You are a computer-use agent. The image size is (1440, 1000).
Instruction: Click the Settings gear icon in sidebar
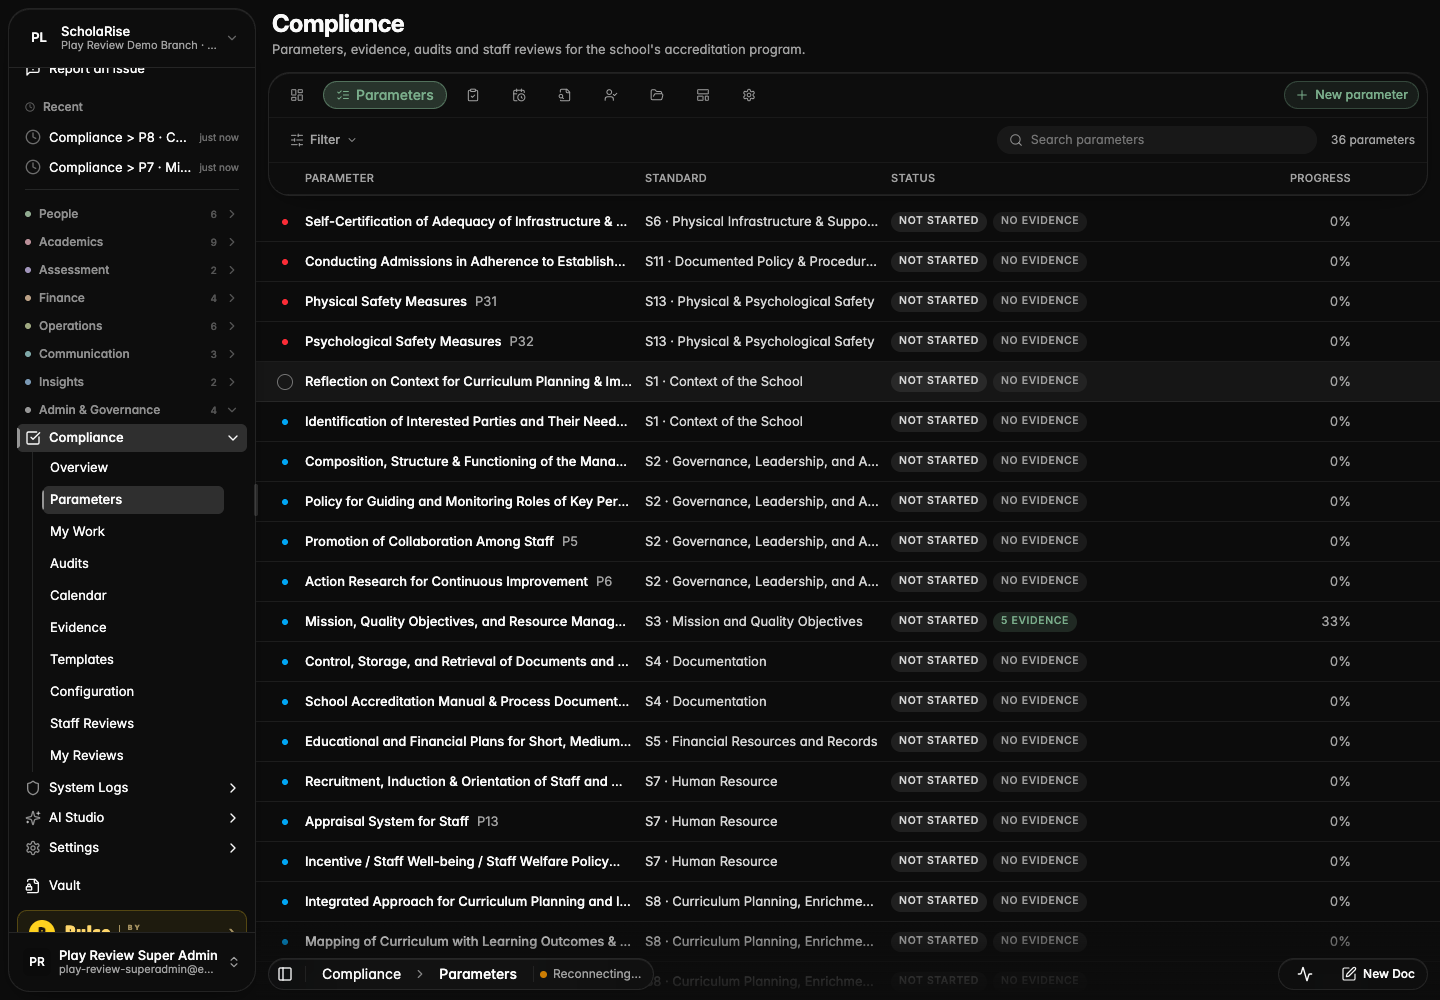pos(33,848)
